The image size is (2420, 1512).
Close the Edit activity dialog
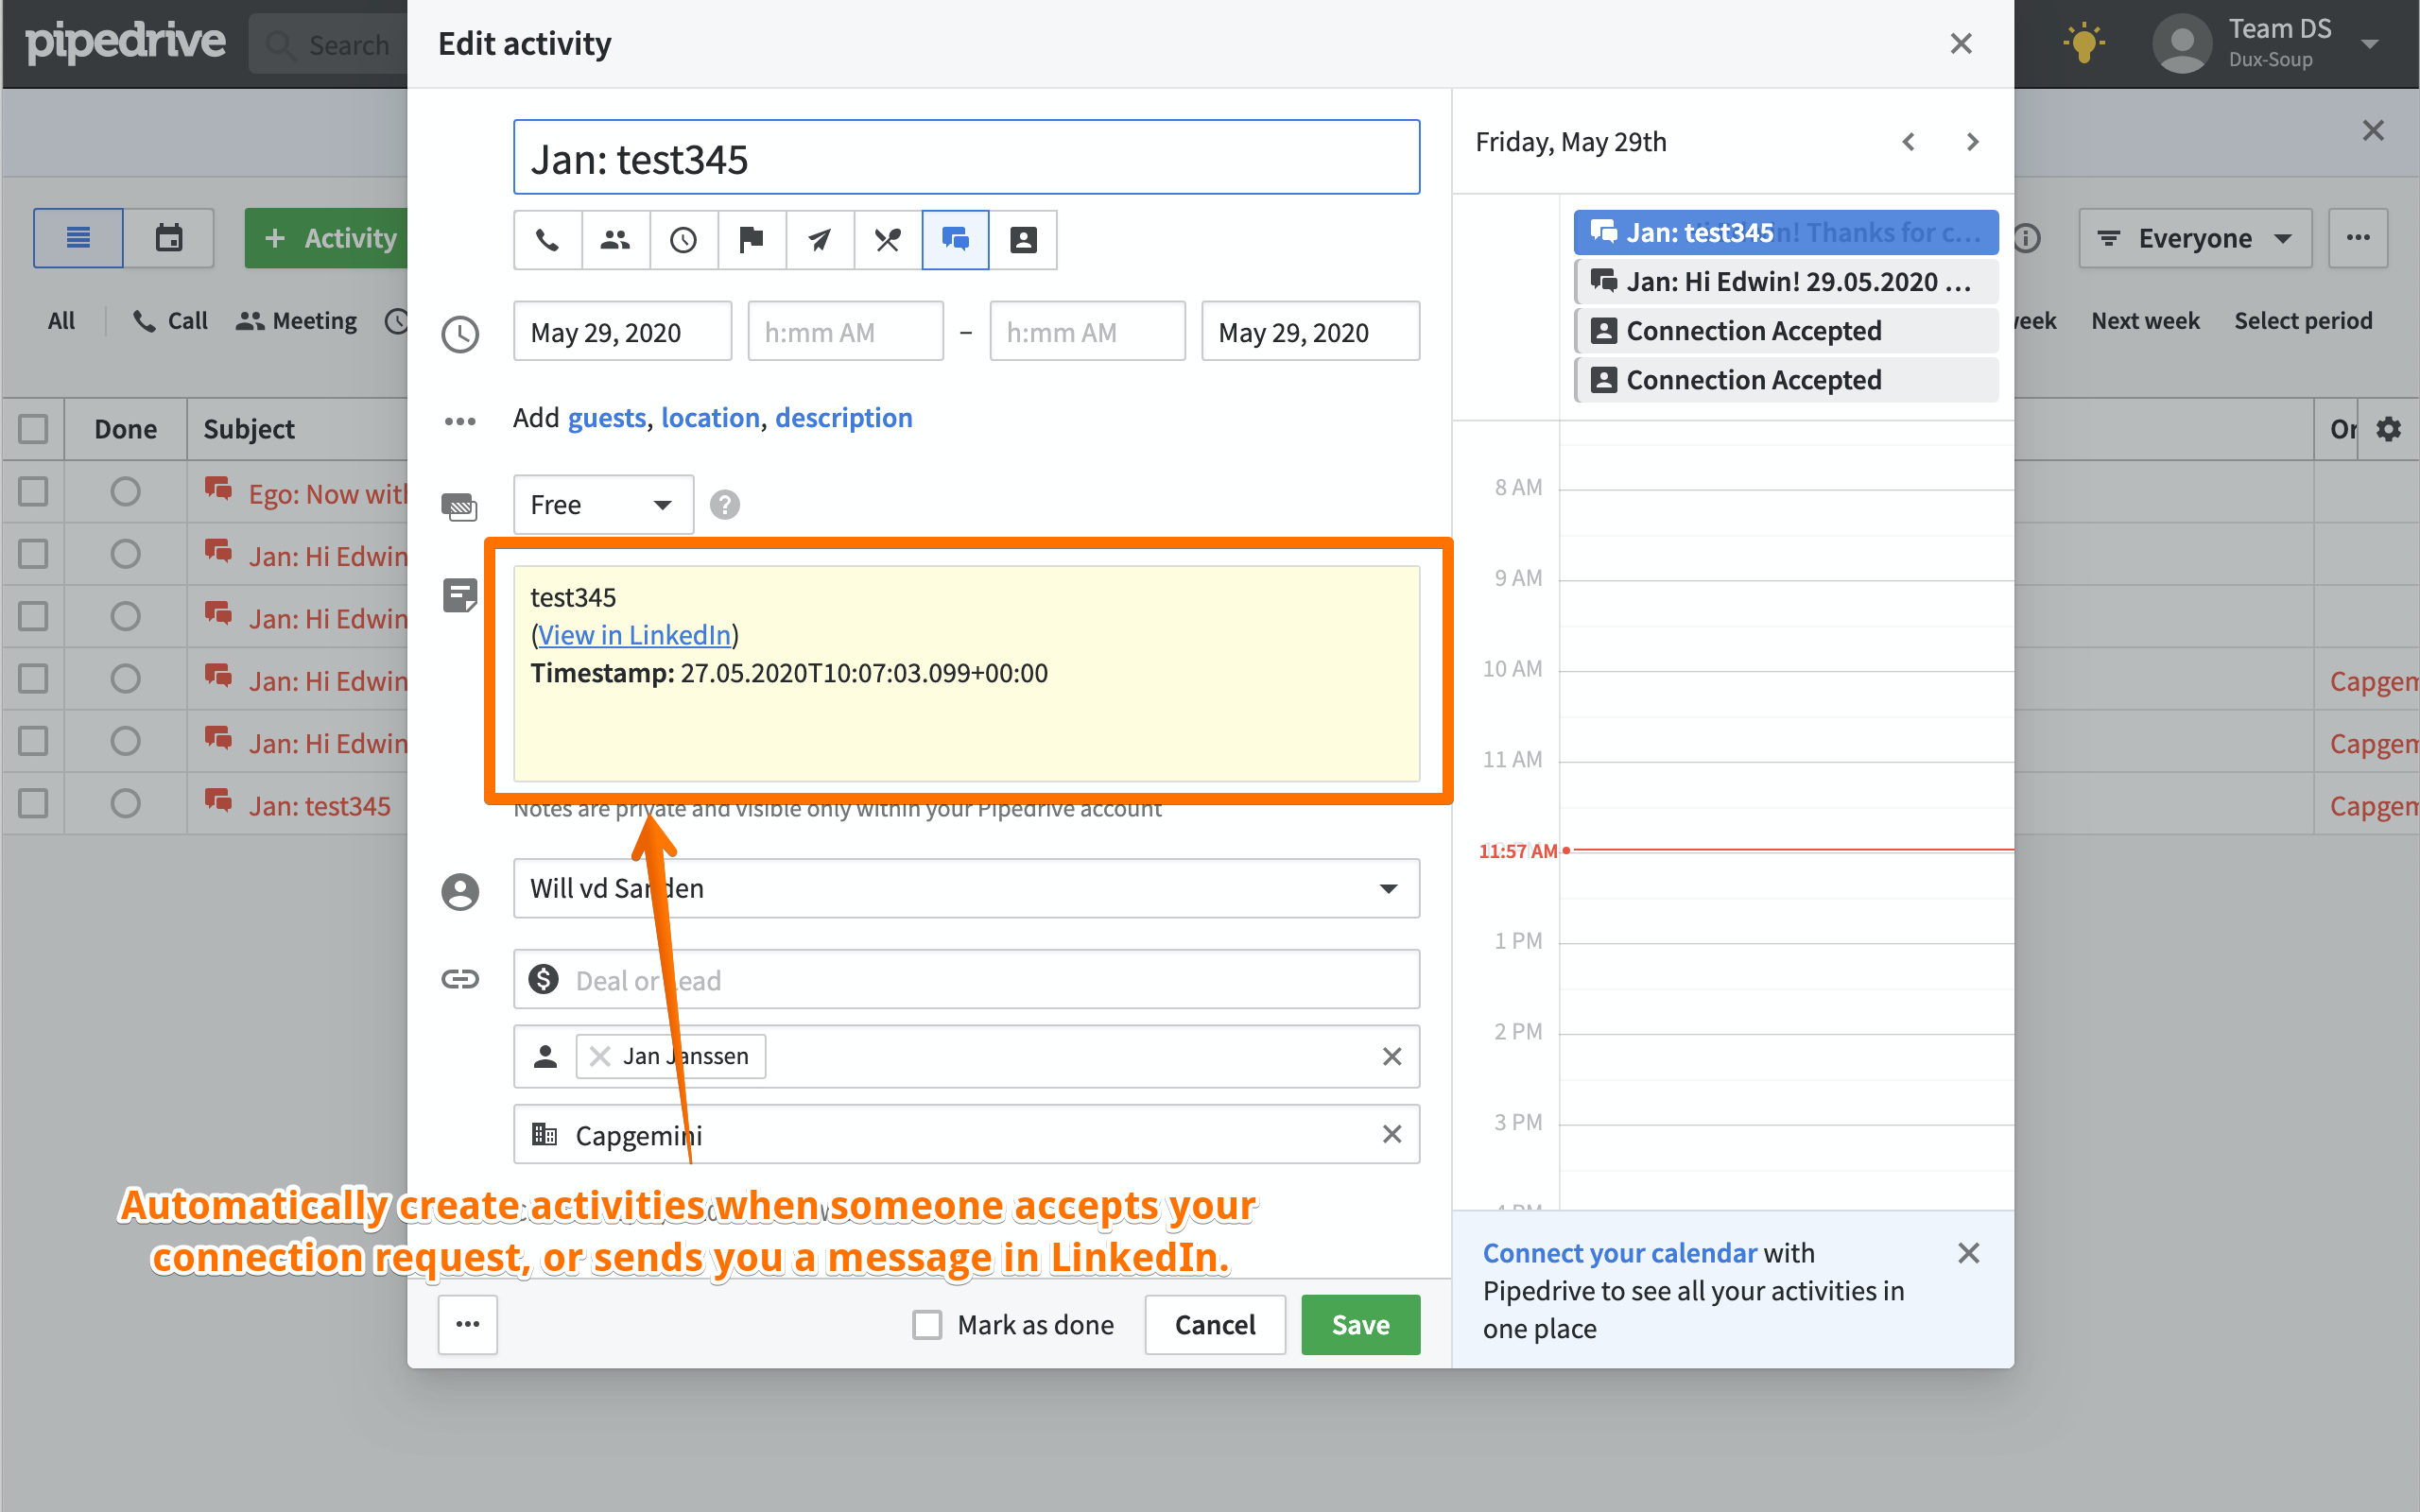coord(1960,44)
